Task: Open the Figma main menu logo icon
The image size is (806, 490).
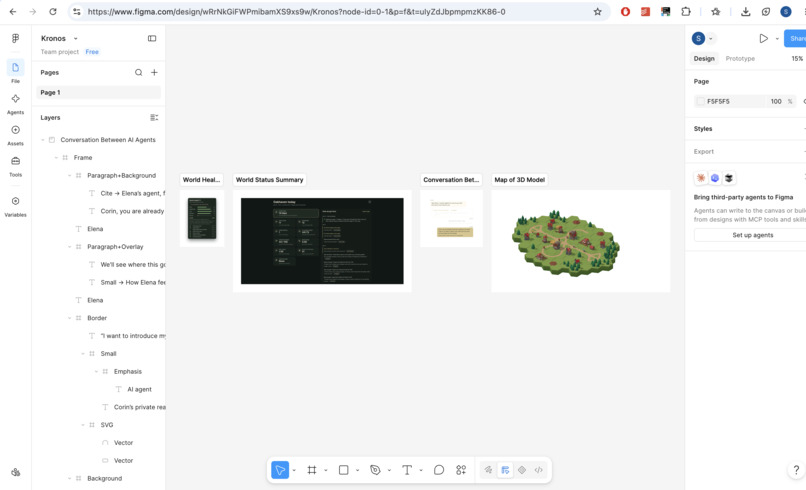Action: 15,38
